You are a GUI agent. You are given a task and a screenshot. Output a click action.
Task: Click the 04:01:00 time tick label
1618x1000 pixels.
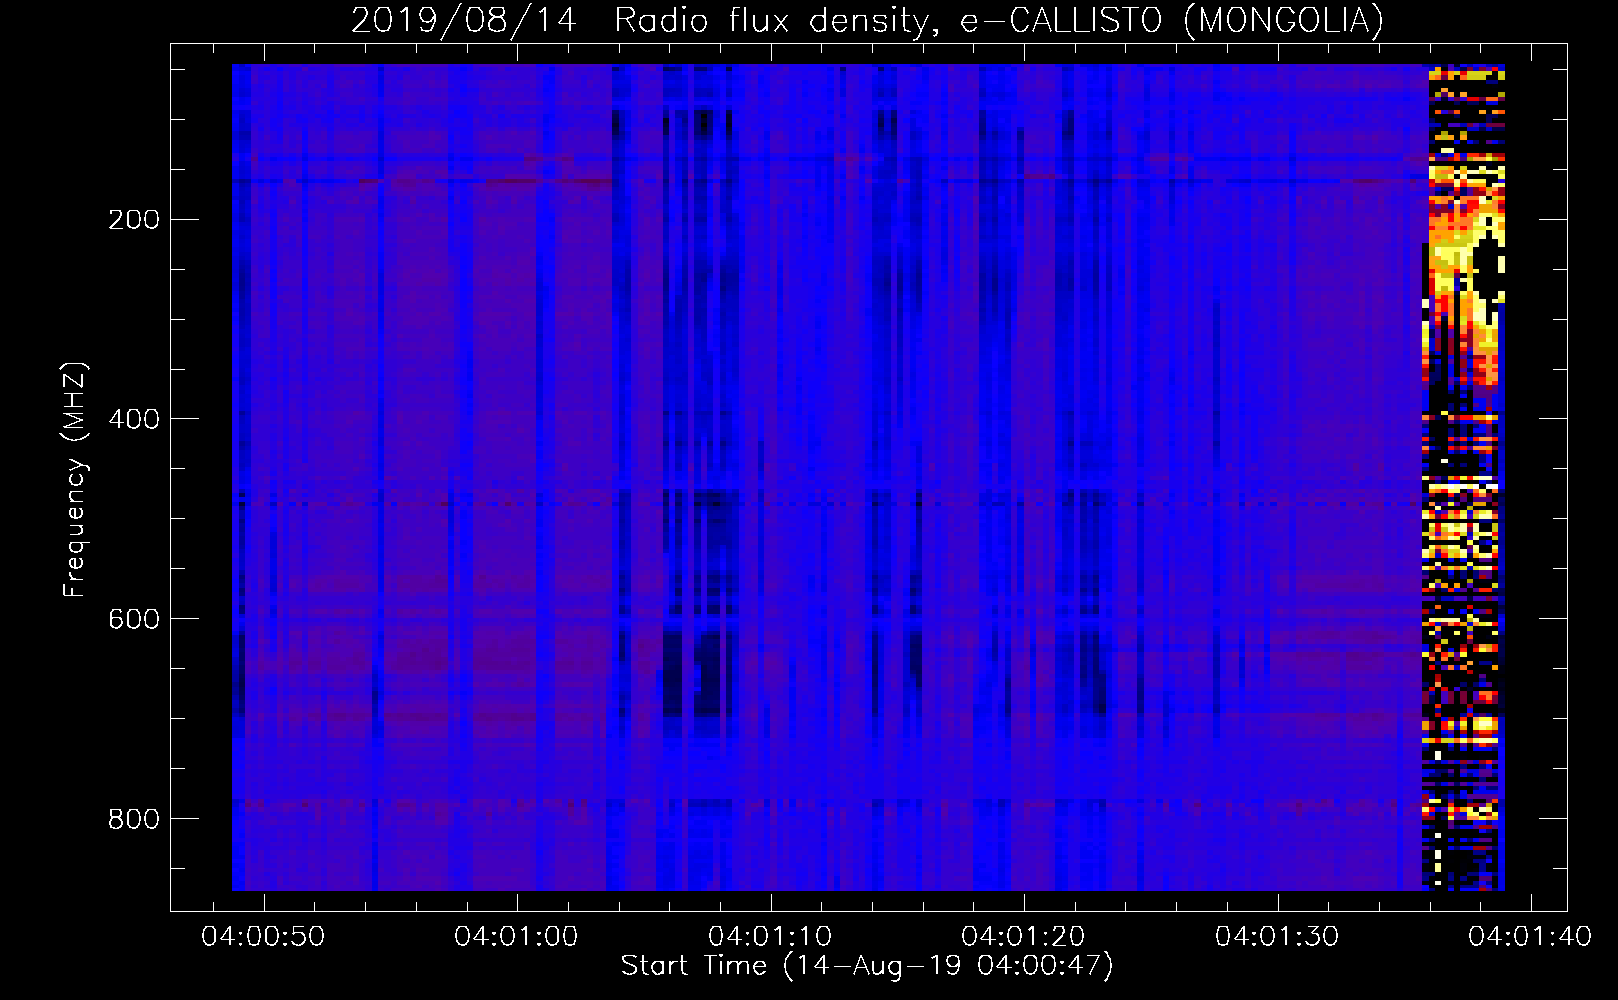coord(516,937)
